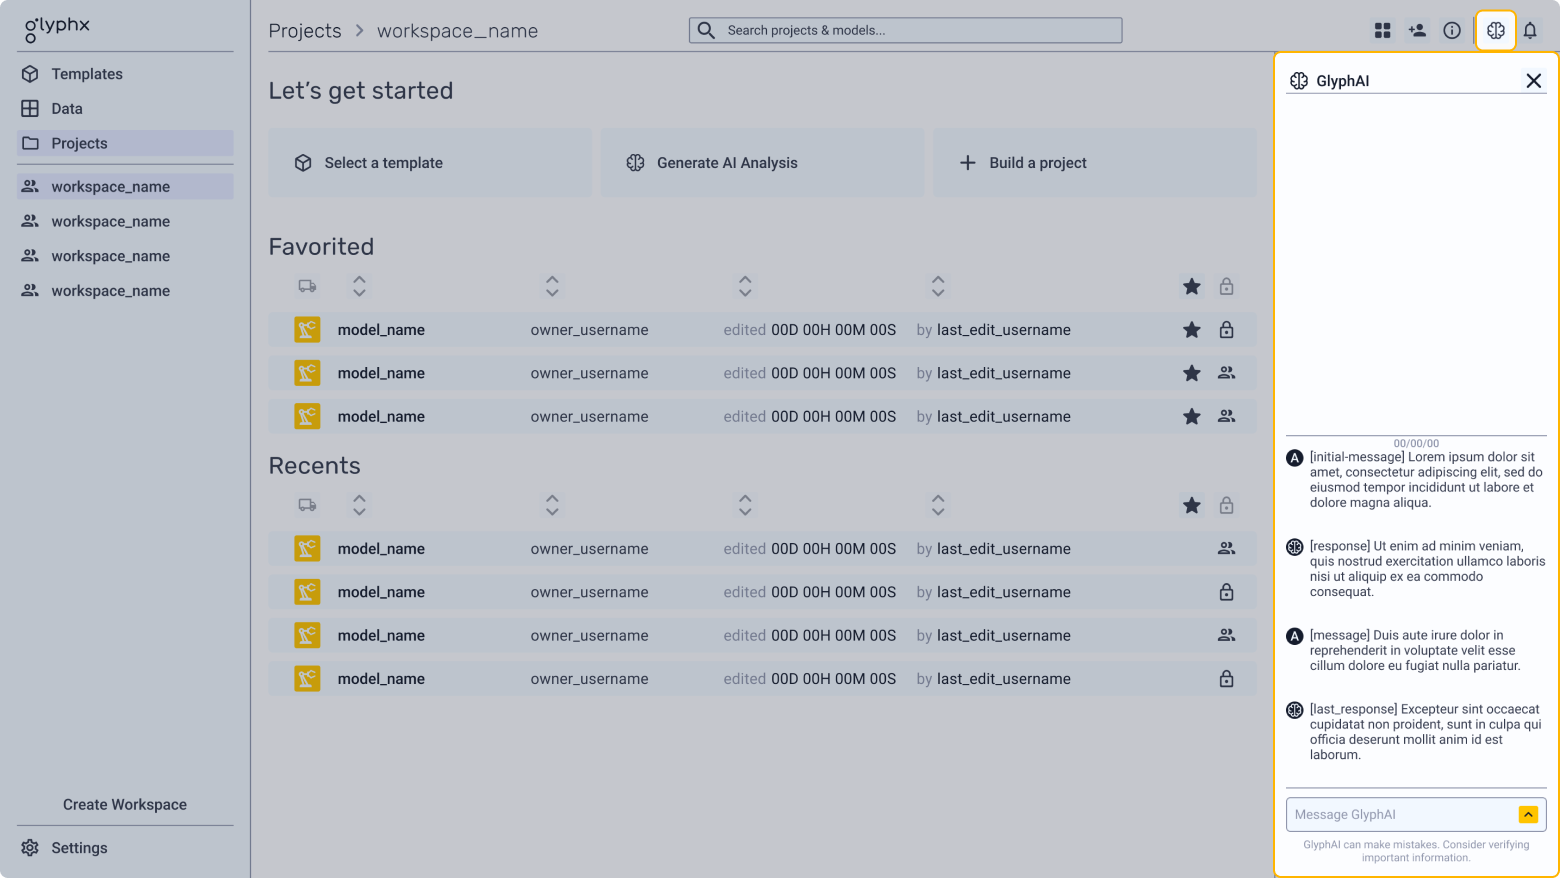Open the GlyphAI brain icon in top bar
Viewport: 1560px width, 878px height.
point(1495,30)
